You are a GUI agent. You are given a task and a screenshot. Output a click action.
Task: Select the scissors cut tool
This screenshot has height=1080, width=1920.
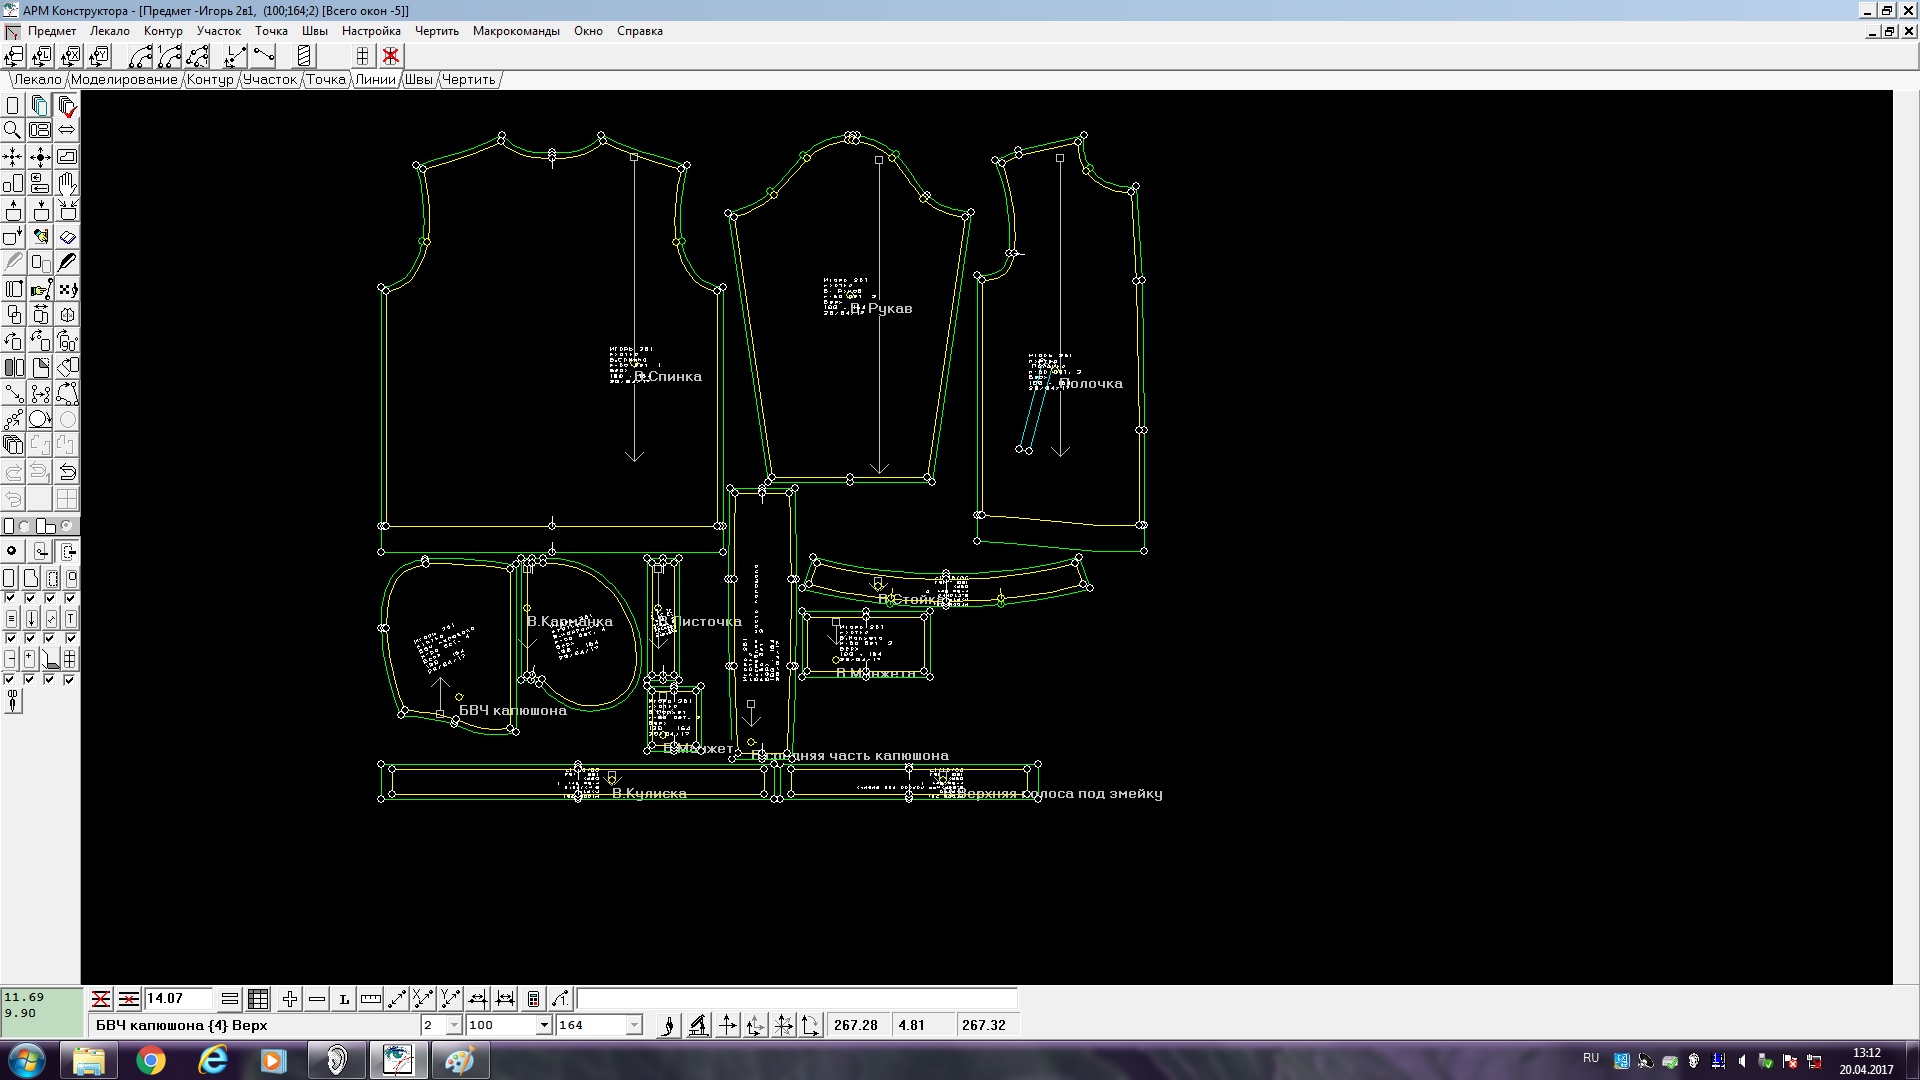(x=12, y=702)
